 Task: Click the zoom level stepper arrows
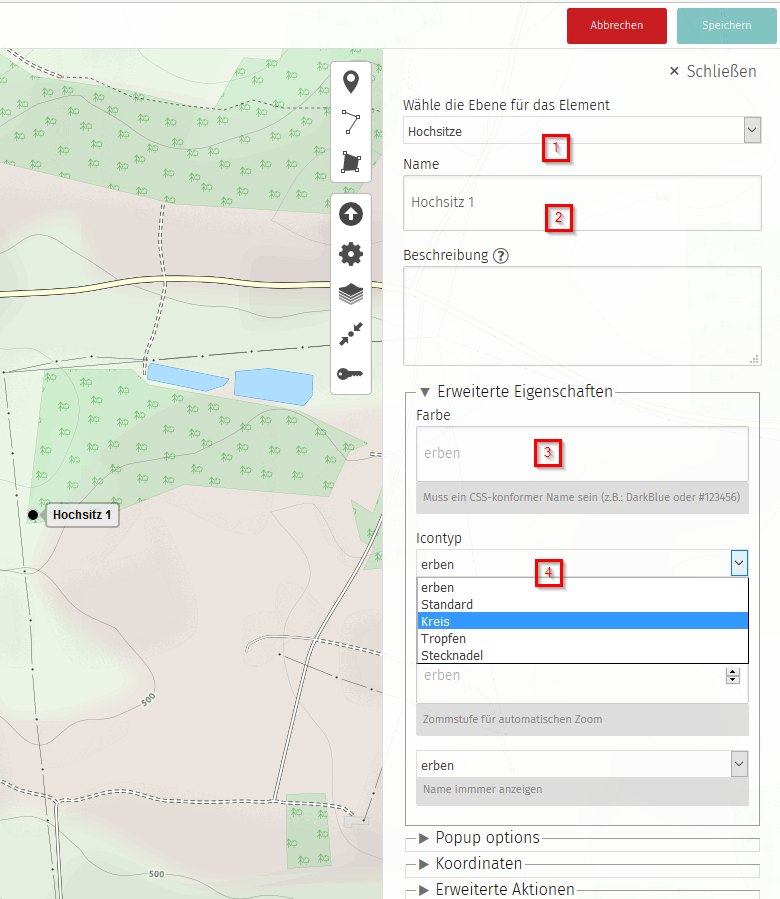tap(733, 676)
